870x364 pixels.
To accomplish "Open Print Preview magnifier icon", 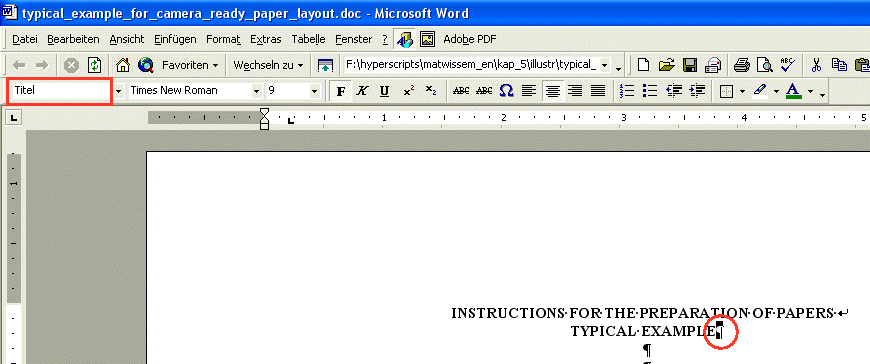I will [x=765, y=65].
